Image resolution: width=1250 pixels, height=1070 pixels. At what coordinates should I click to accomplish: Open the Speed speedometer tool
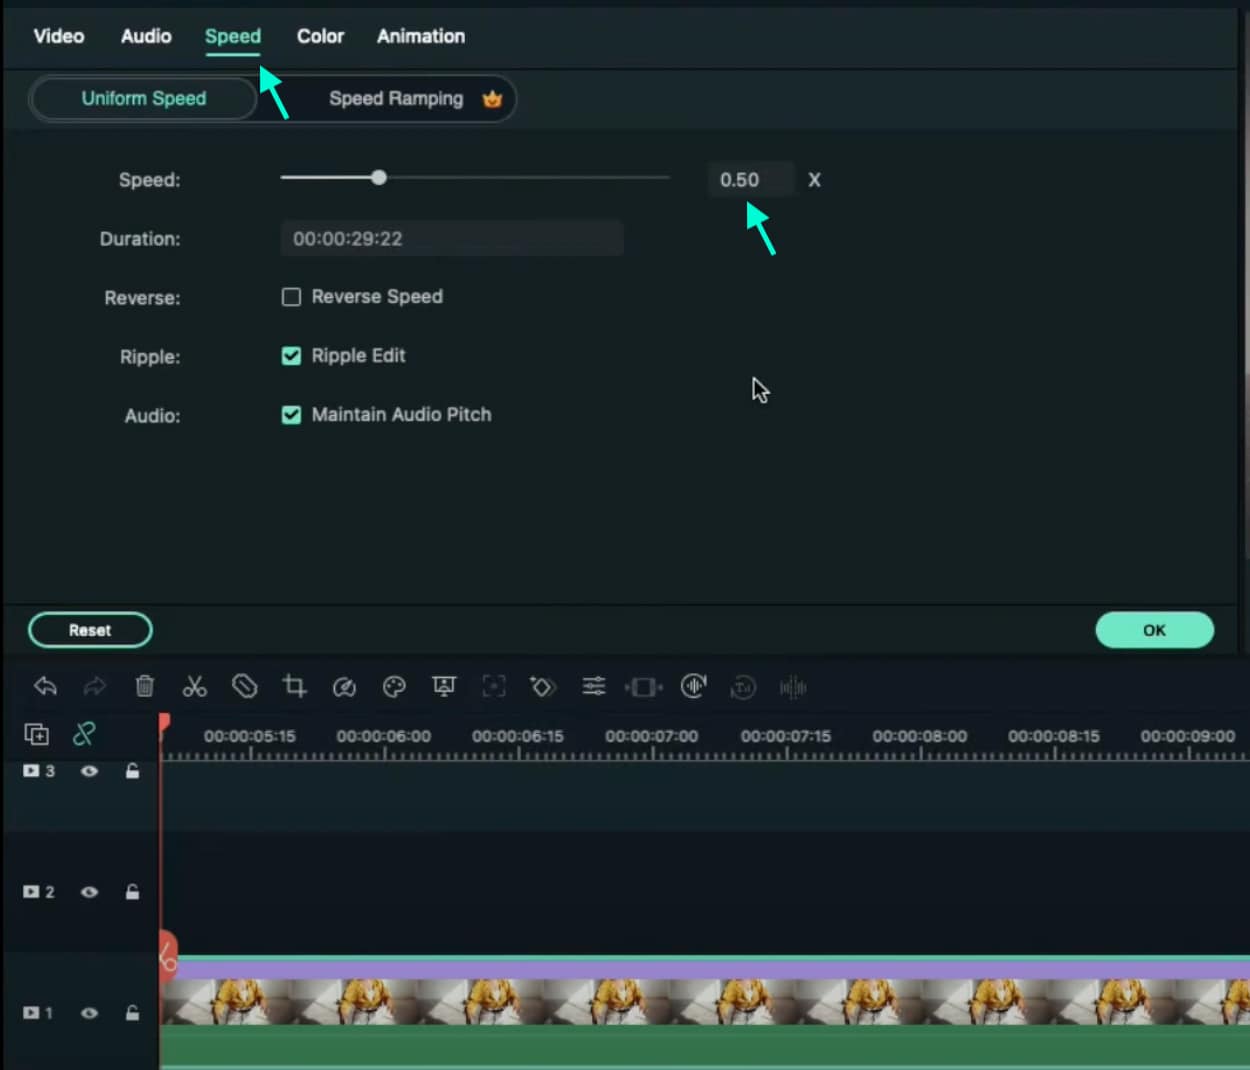(x=344, y=687)
